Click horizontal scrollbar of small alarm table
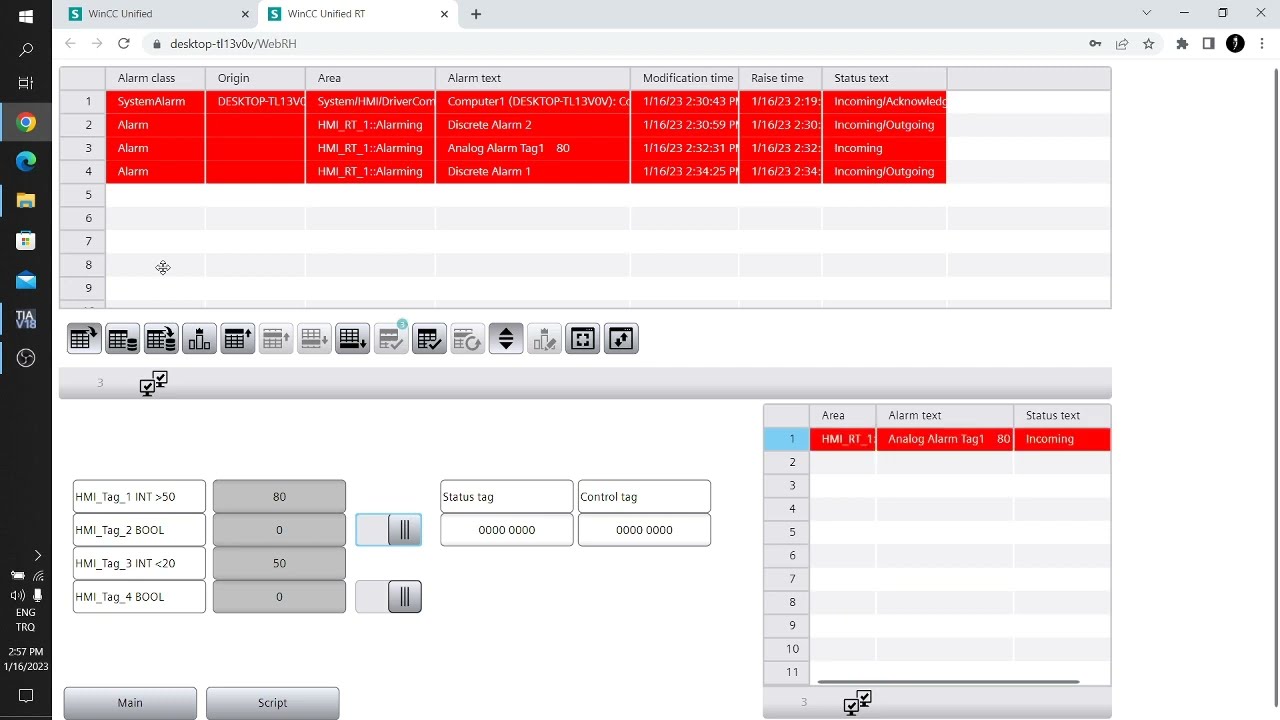Image resolution: width=1280 pixels, height=720 pixels. (948, 682)
